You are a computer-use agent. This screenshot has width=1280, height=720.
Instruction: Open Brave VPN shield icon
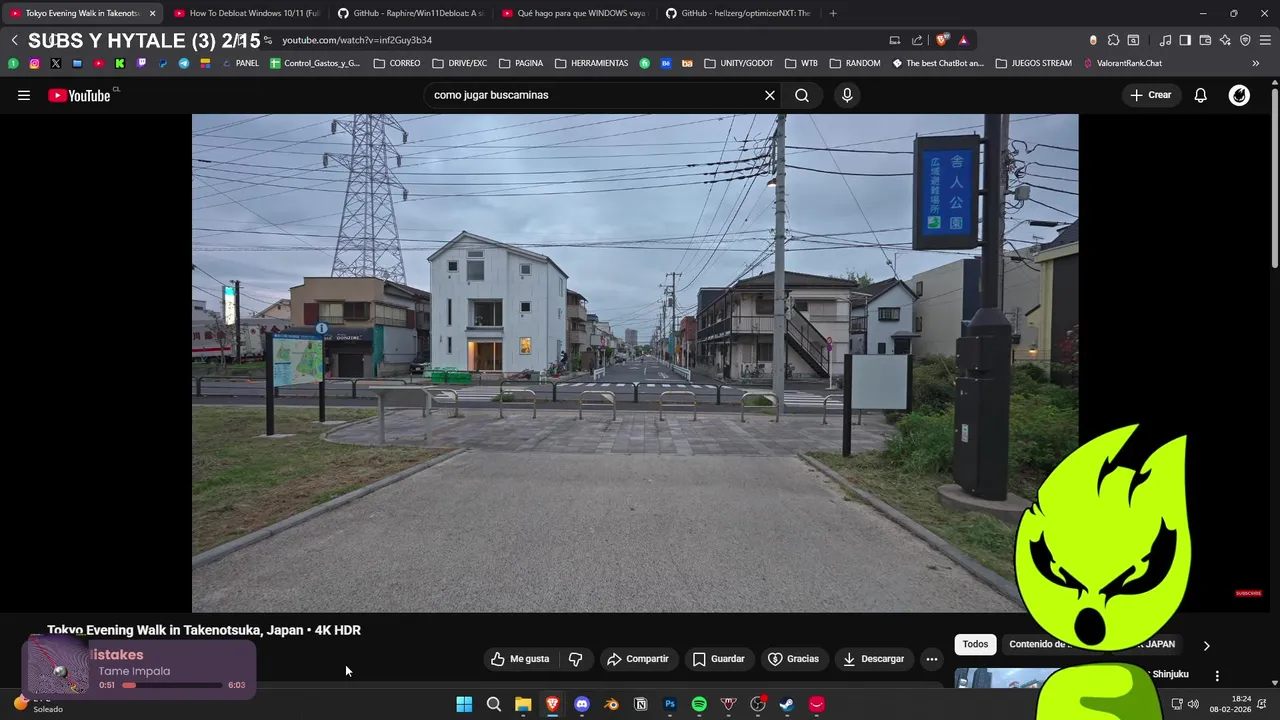[x=1245, y=40]
